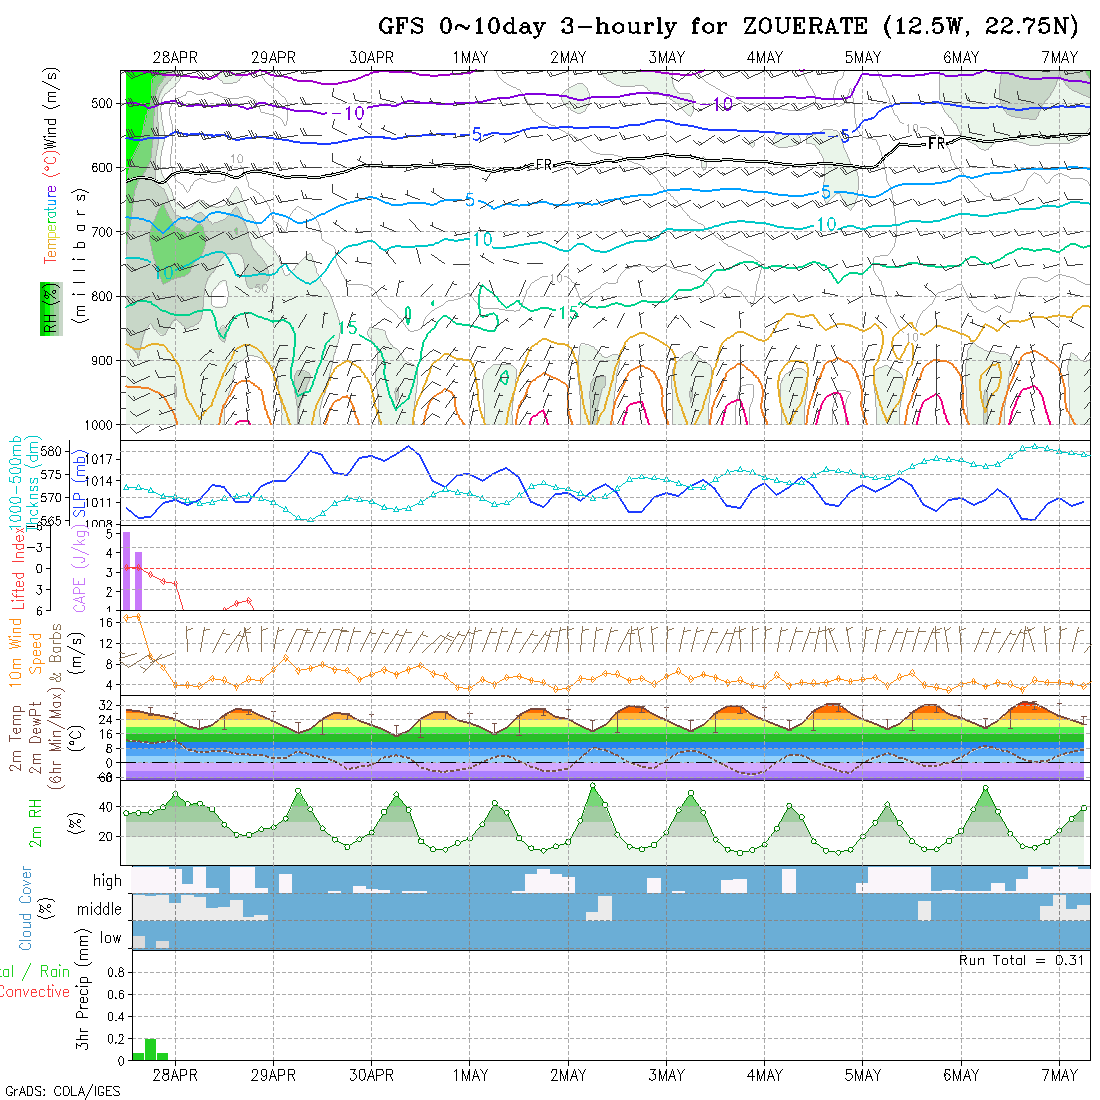Screen dimensions: 1100x1100
Task: Click the Cloud Cover axis title
Action: pos(26,908)
